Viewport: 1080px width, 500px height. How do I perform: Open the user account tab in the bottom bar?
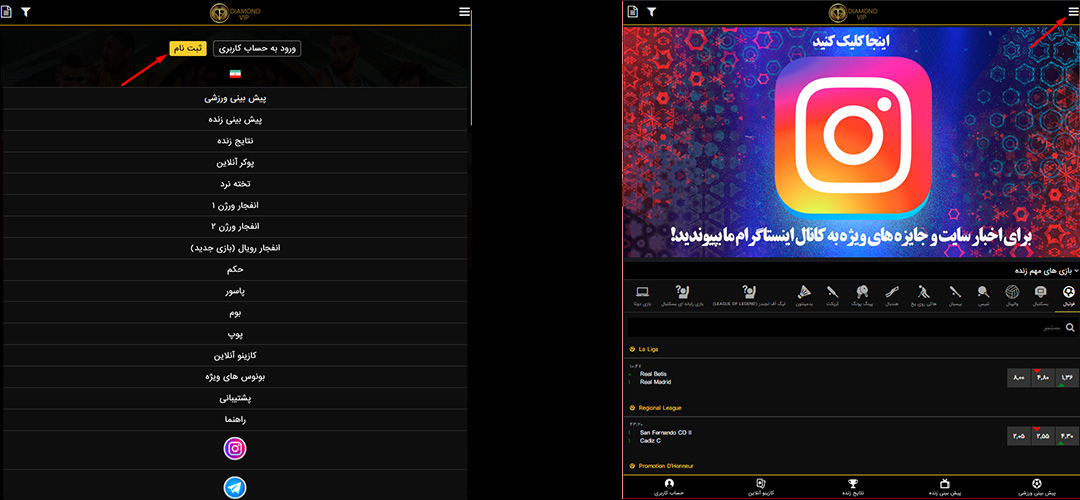click(x=669, y=487)
